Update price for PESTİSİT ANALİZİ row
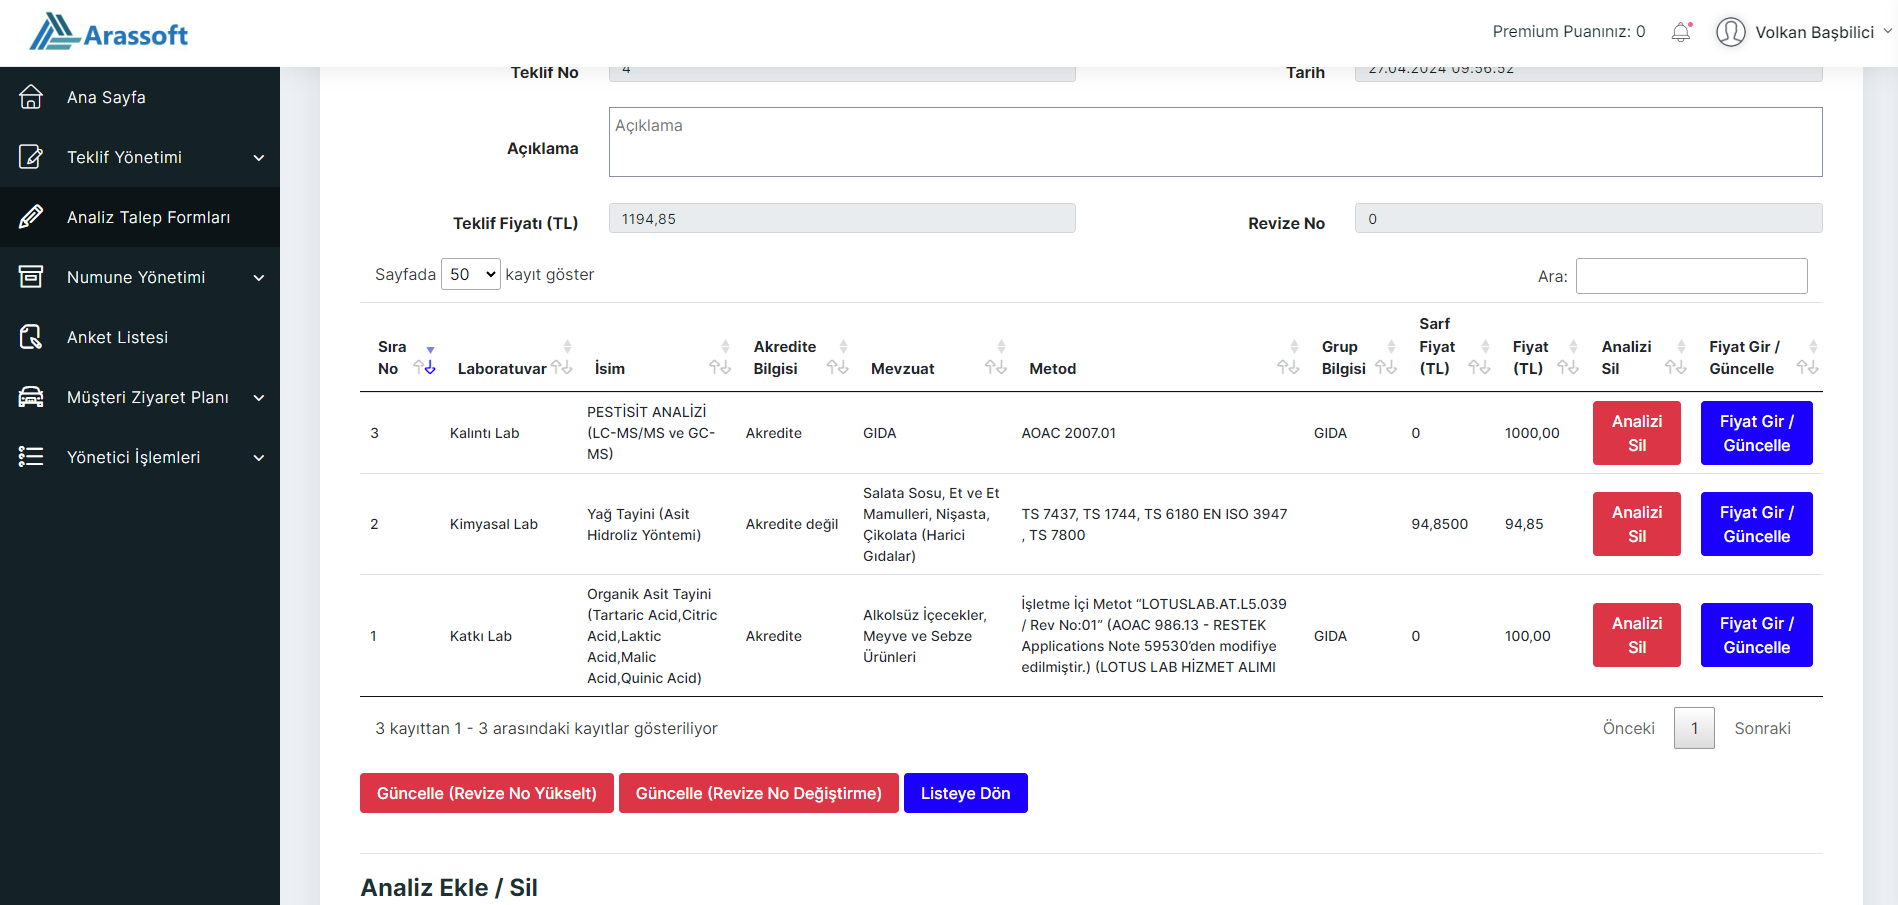The width and height of the screenshot is (1898, 905). tap(1756, 433)
